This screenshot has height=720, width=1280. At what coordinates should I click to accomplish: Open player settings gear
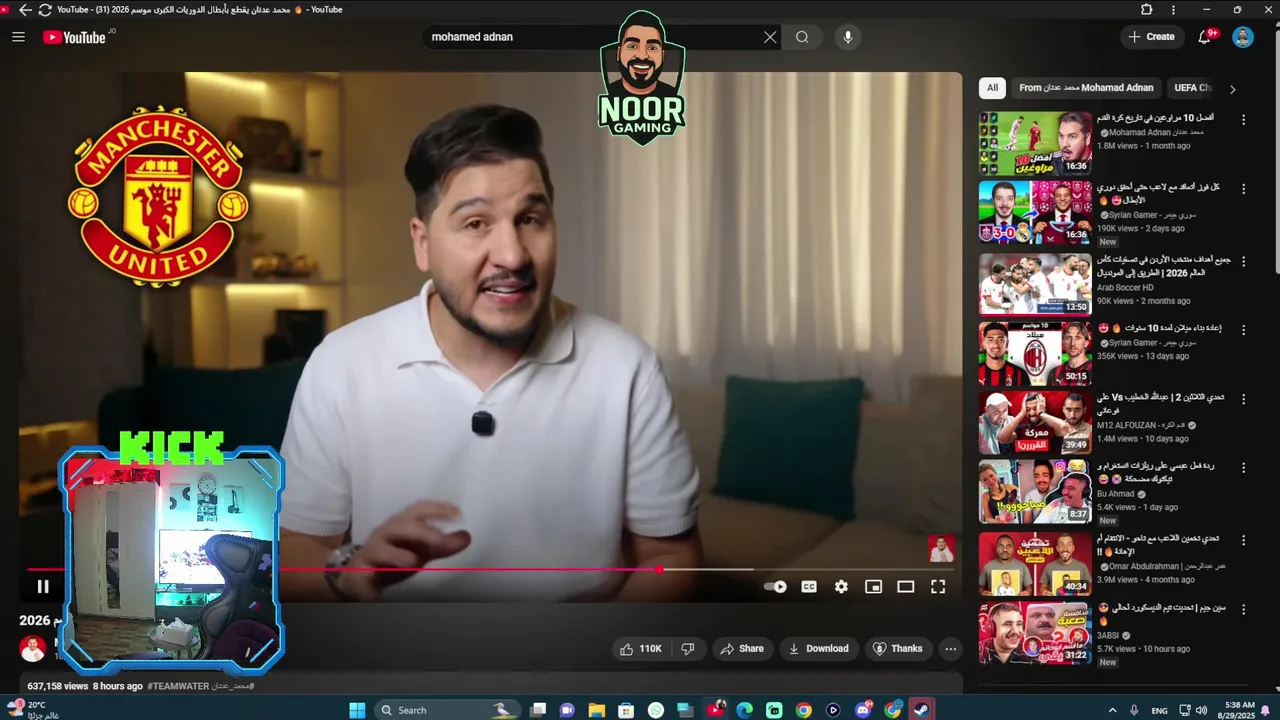click(841, 587)
